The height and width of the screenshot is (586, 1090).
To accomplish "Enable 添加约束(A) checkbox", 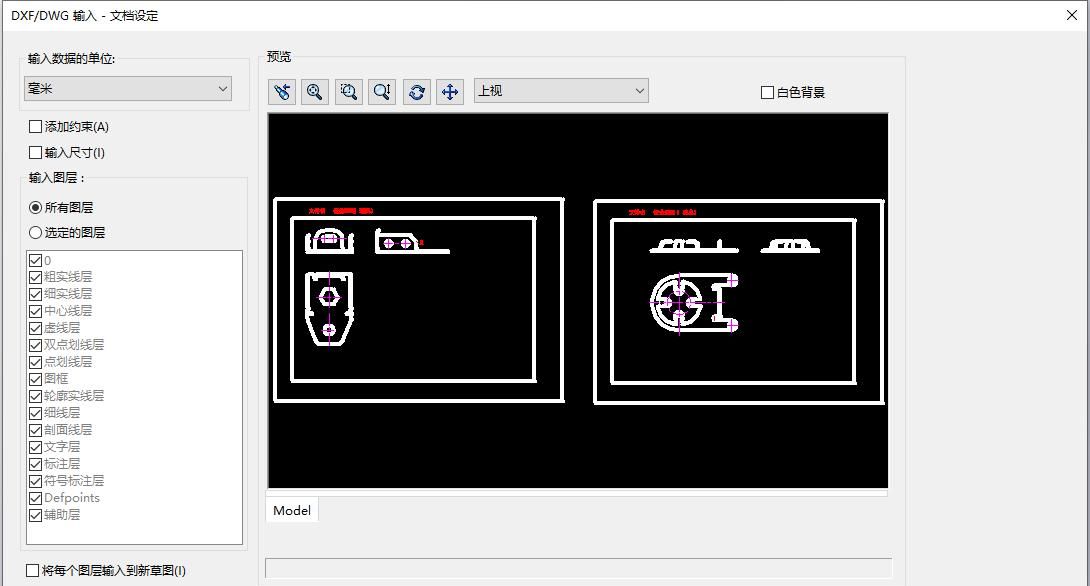I will (x=35, y=127).
